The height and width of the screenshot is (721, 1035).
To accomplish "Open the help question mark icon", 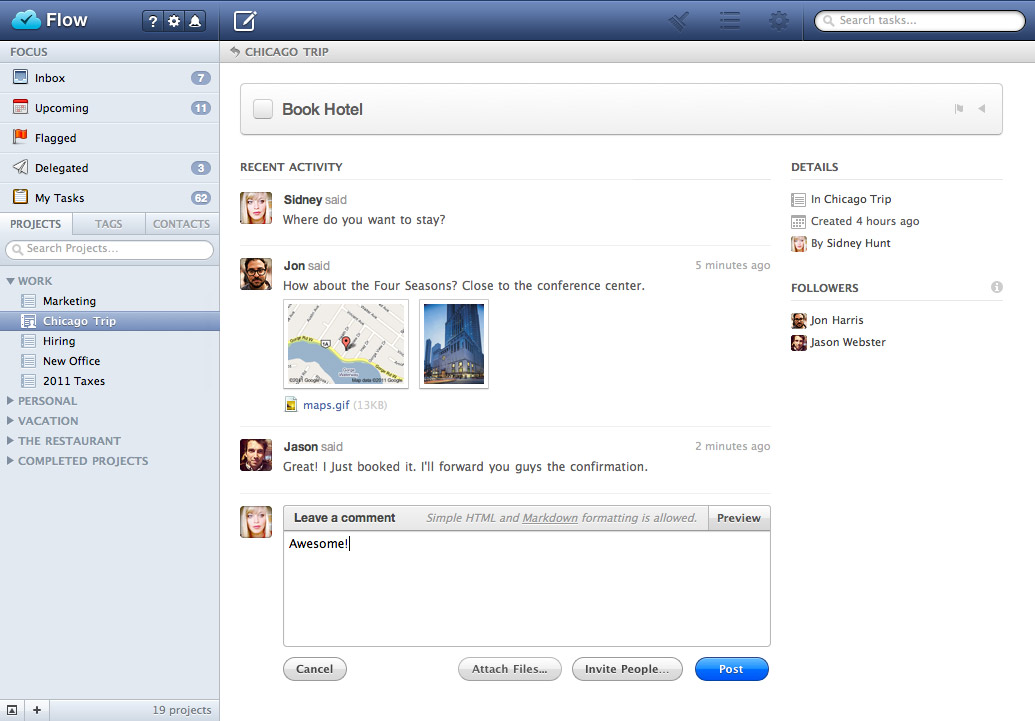I will tap(152, 21).
